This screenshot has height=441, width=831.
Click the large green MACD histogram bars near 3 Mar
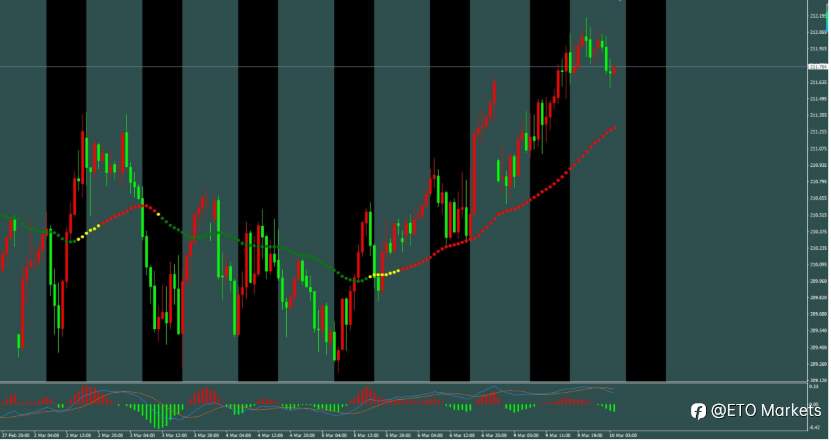(155, 414)
